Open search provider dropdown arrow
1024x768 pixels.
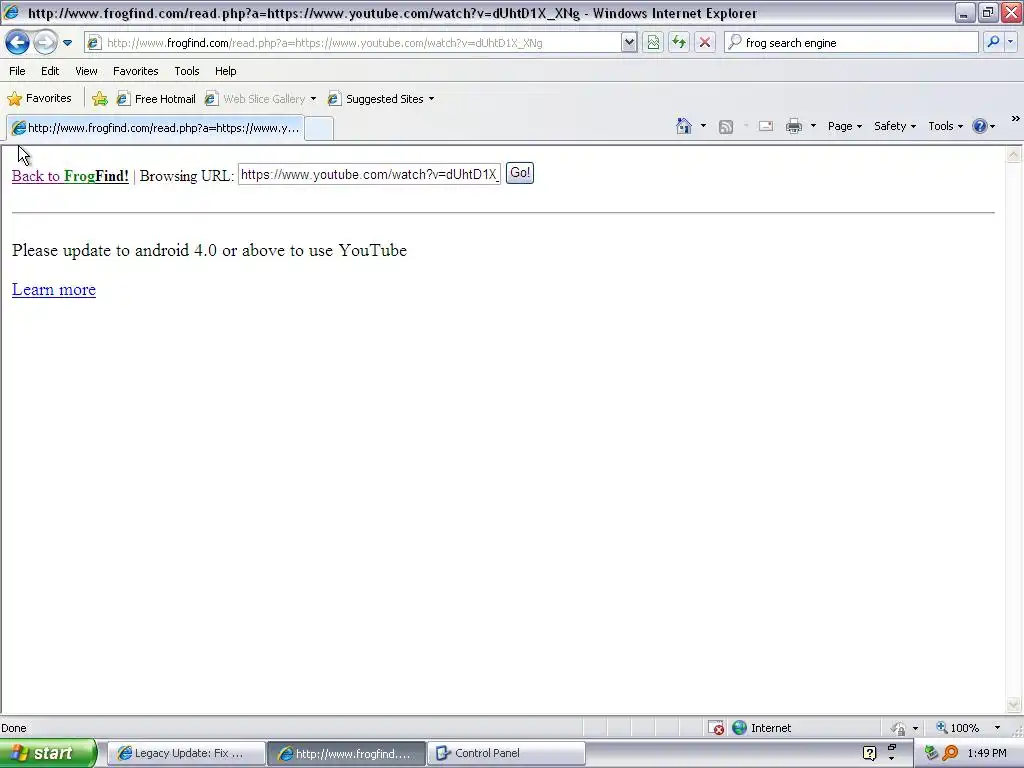[1010, 42]
